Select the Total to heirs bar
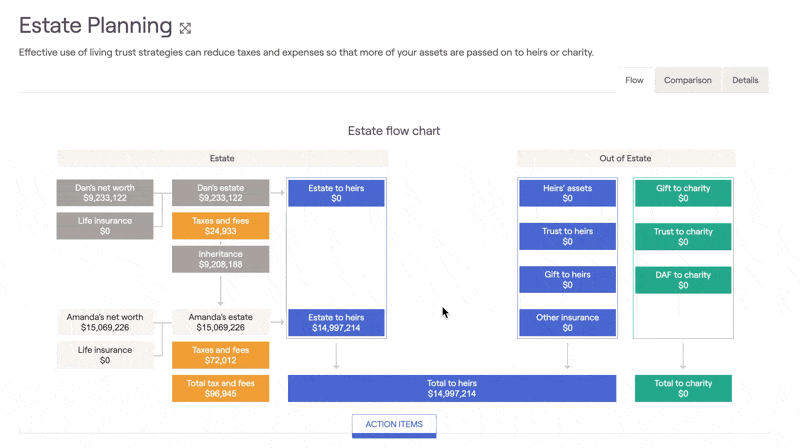 452,388
